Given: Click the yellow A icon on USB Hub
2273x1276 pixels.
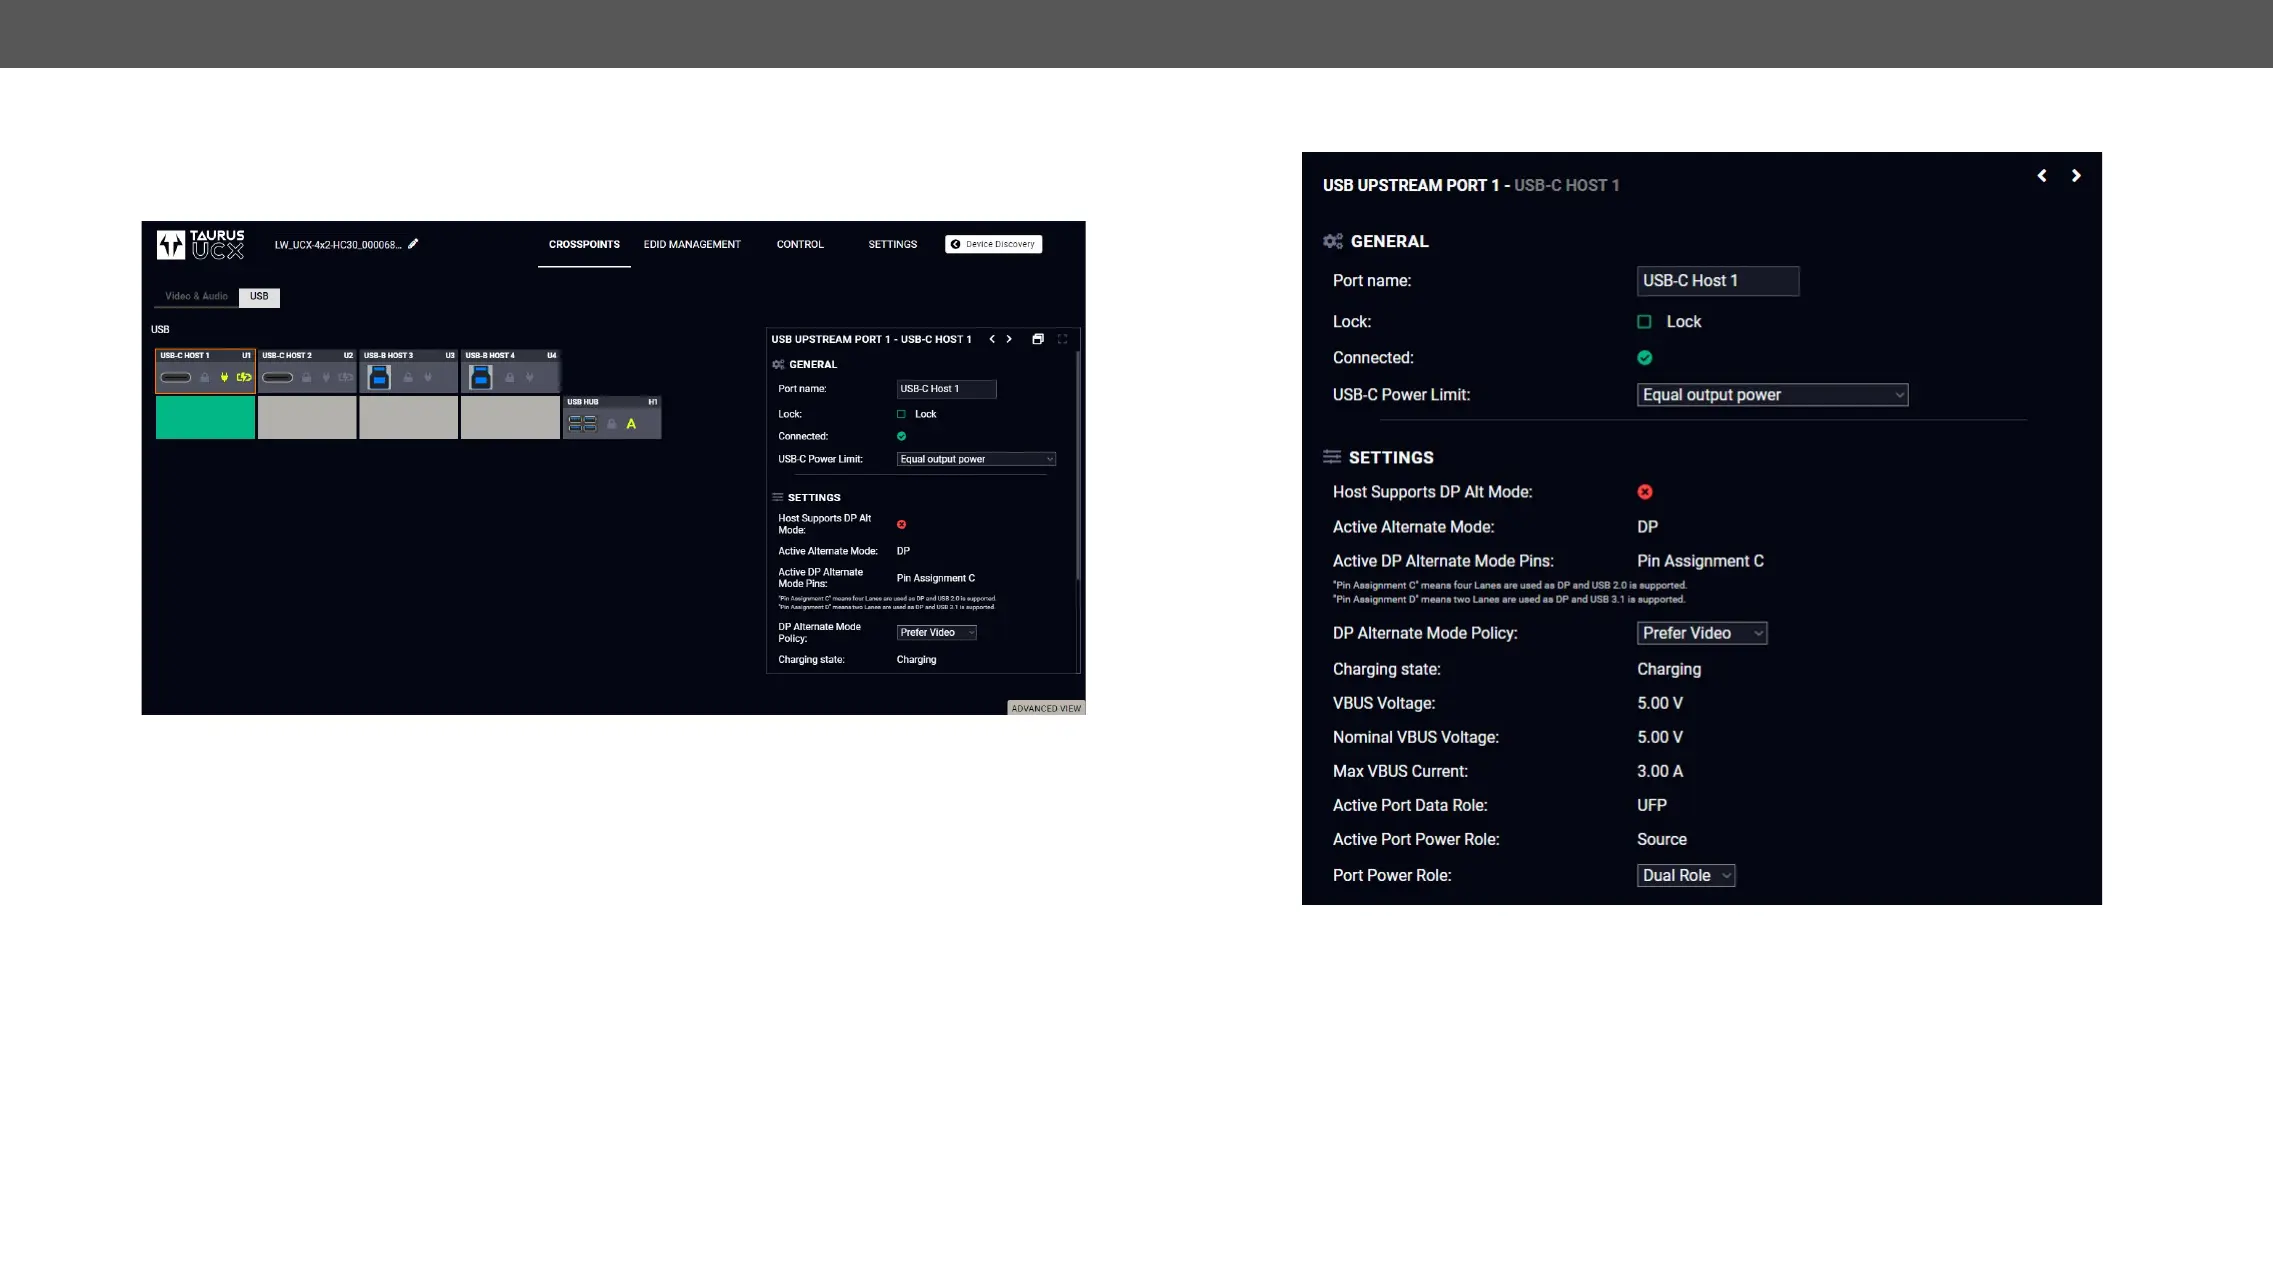Looking at the screenshot, I should 631,424.
